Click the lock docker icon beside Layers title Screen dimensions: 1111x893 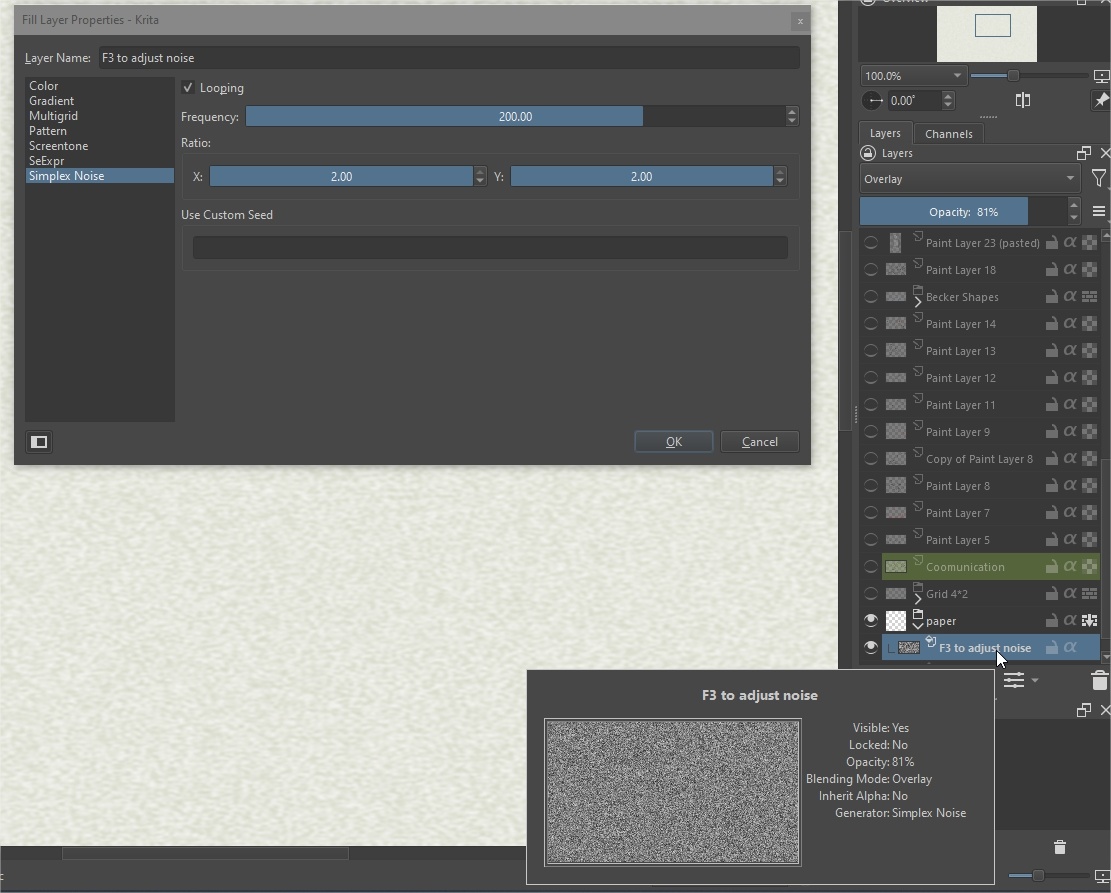point(868,153)
